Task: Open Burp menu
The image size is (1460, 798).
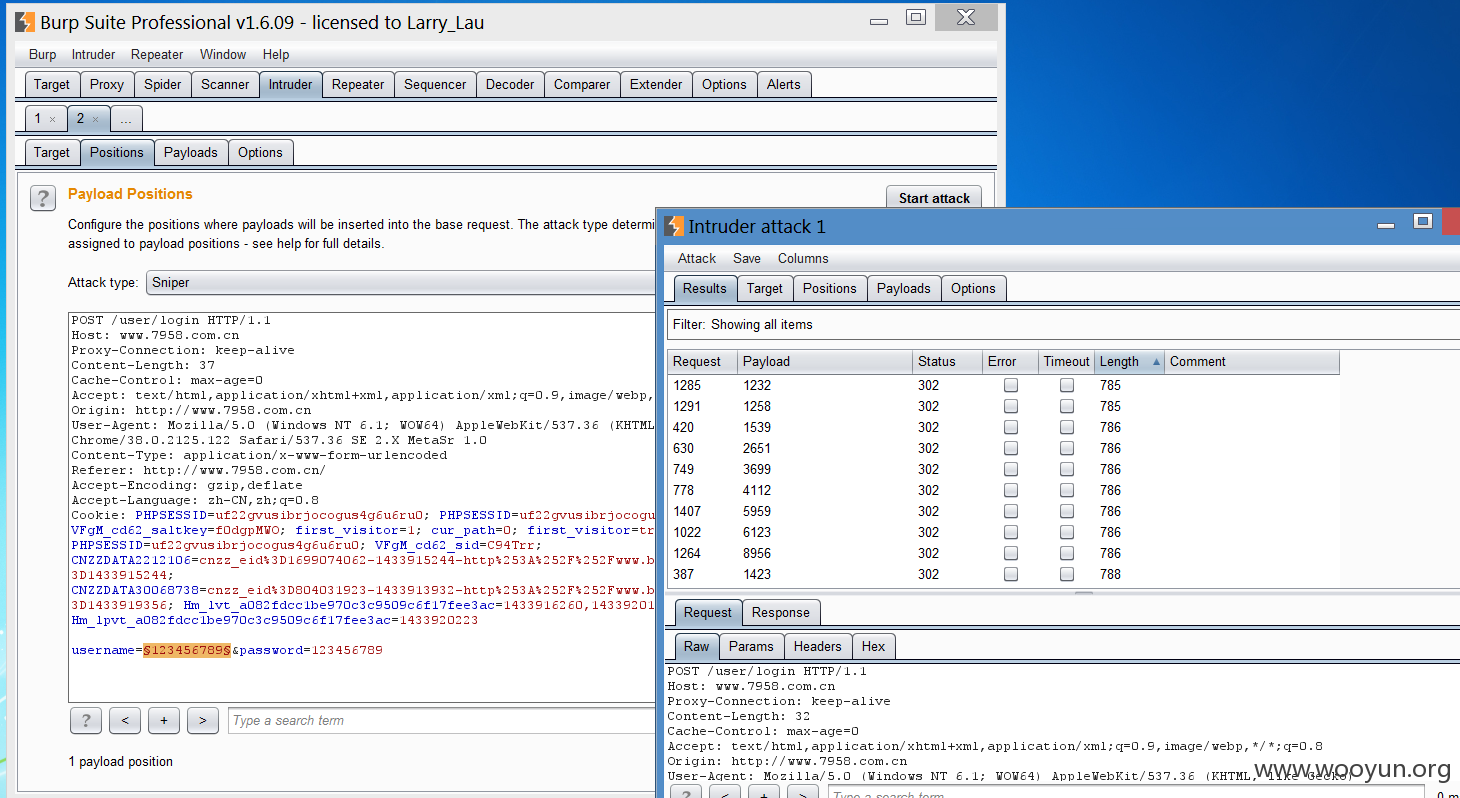Action: [43, 55]
